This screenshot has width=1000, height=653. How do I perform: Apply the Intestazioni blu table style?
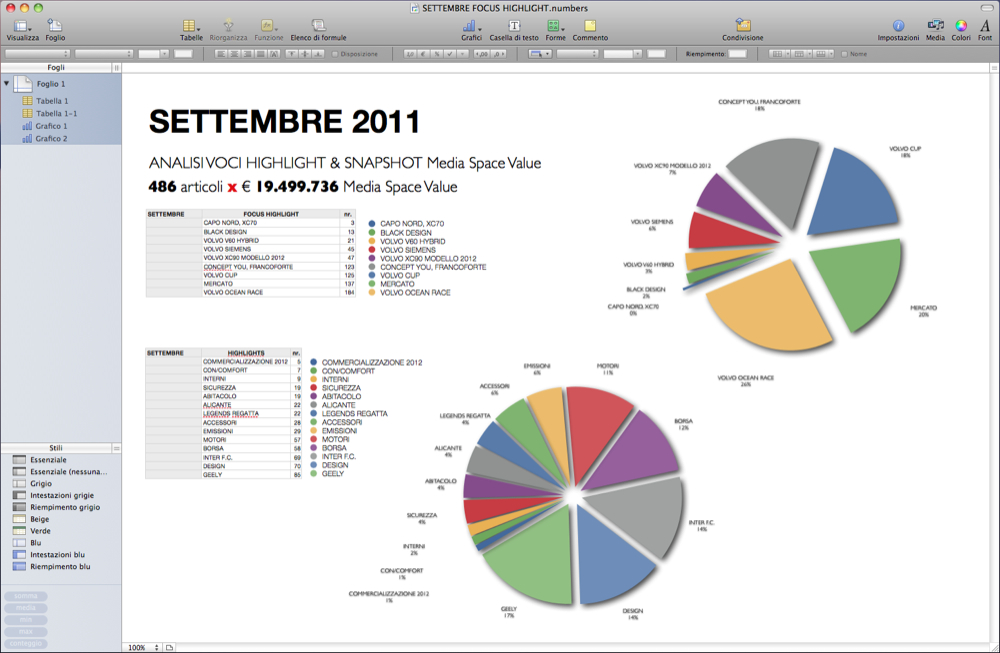pyautogui.click(x=57, y=554)
